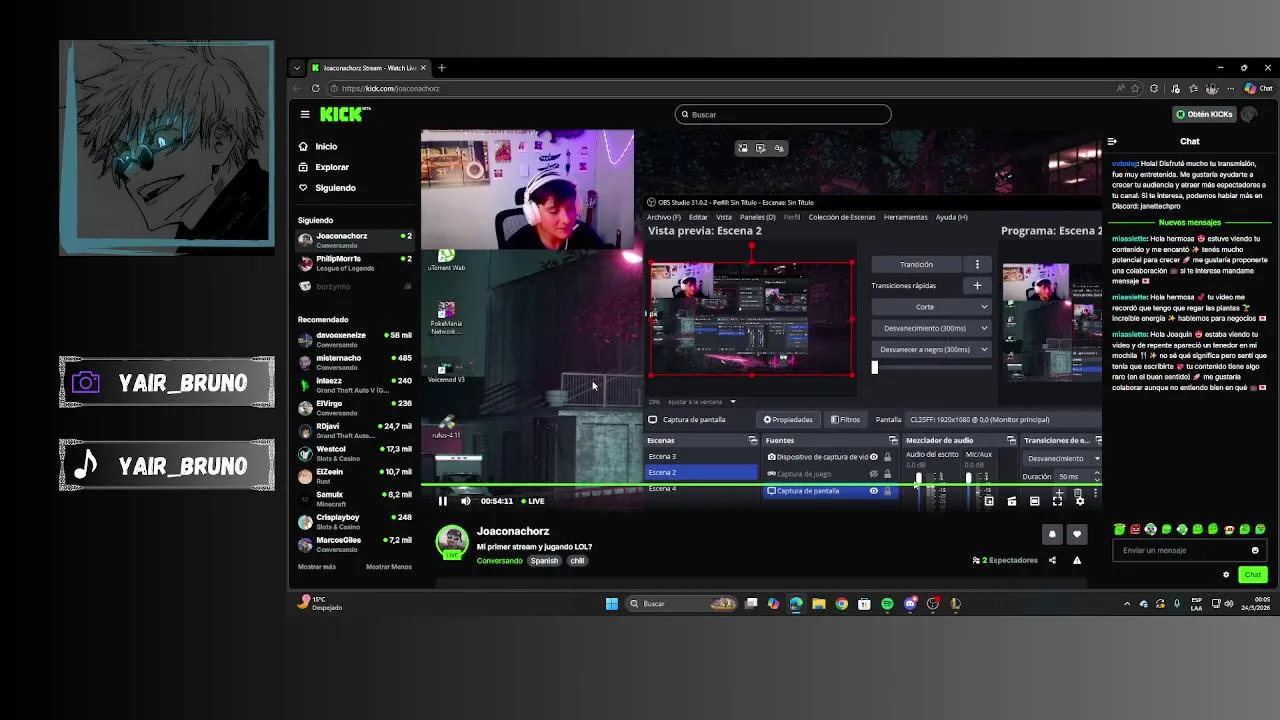Open OBS Editar menu

pyautogui.click(x=698, y=217)
